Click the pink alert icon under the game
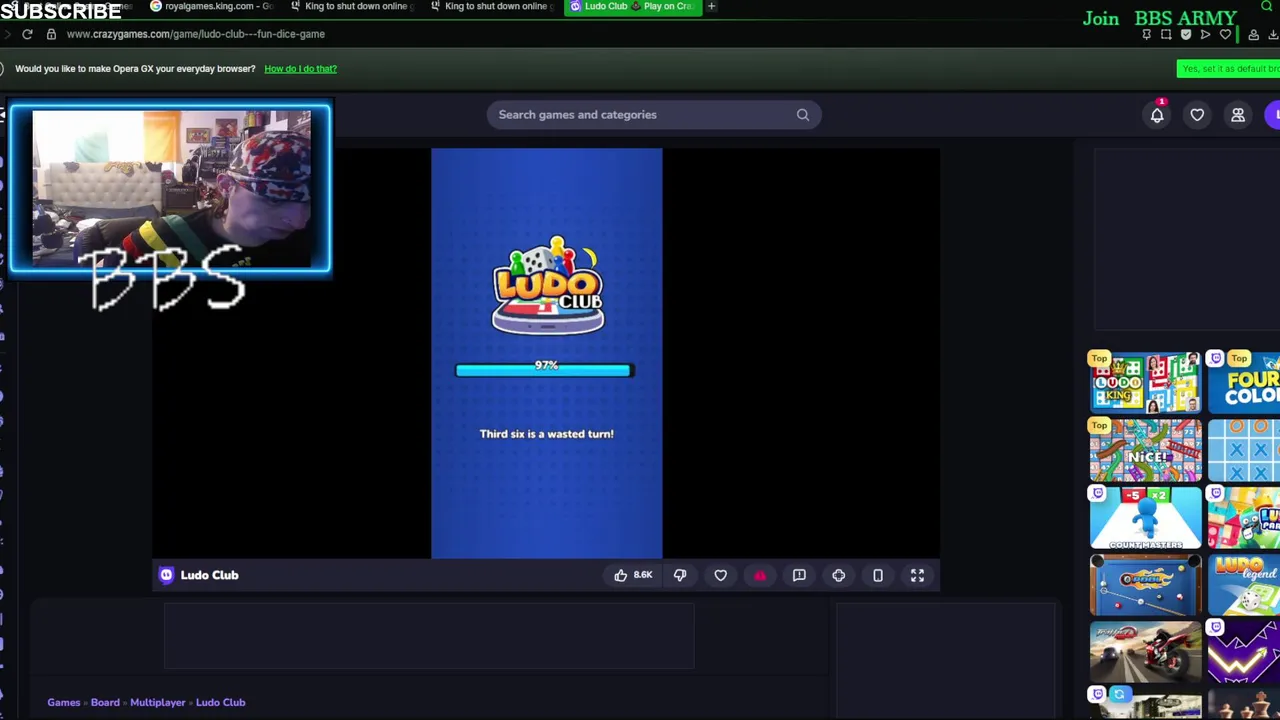 (x=760, y=575)
